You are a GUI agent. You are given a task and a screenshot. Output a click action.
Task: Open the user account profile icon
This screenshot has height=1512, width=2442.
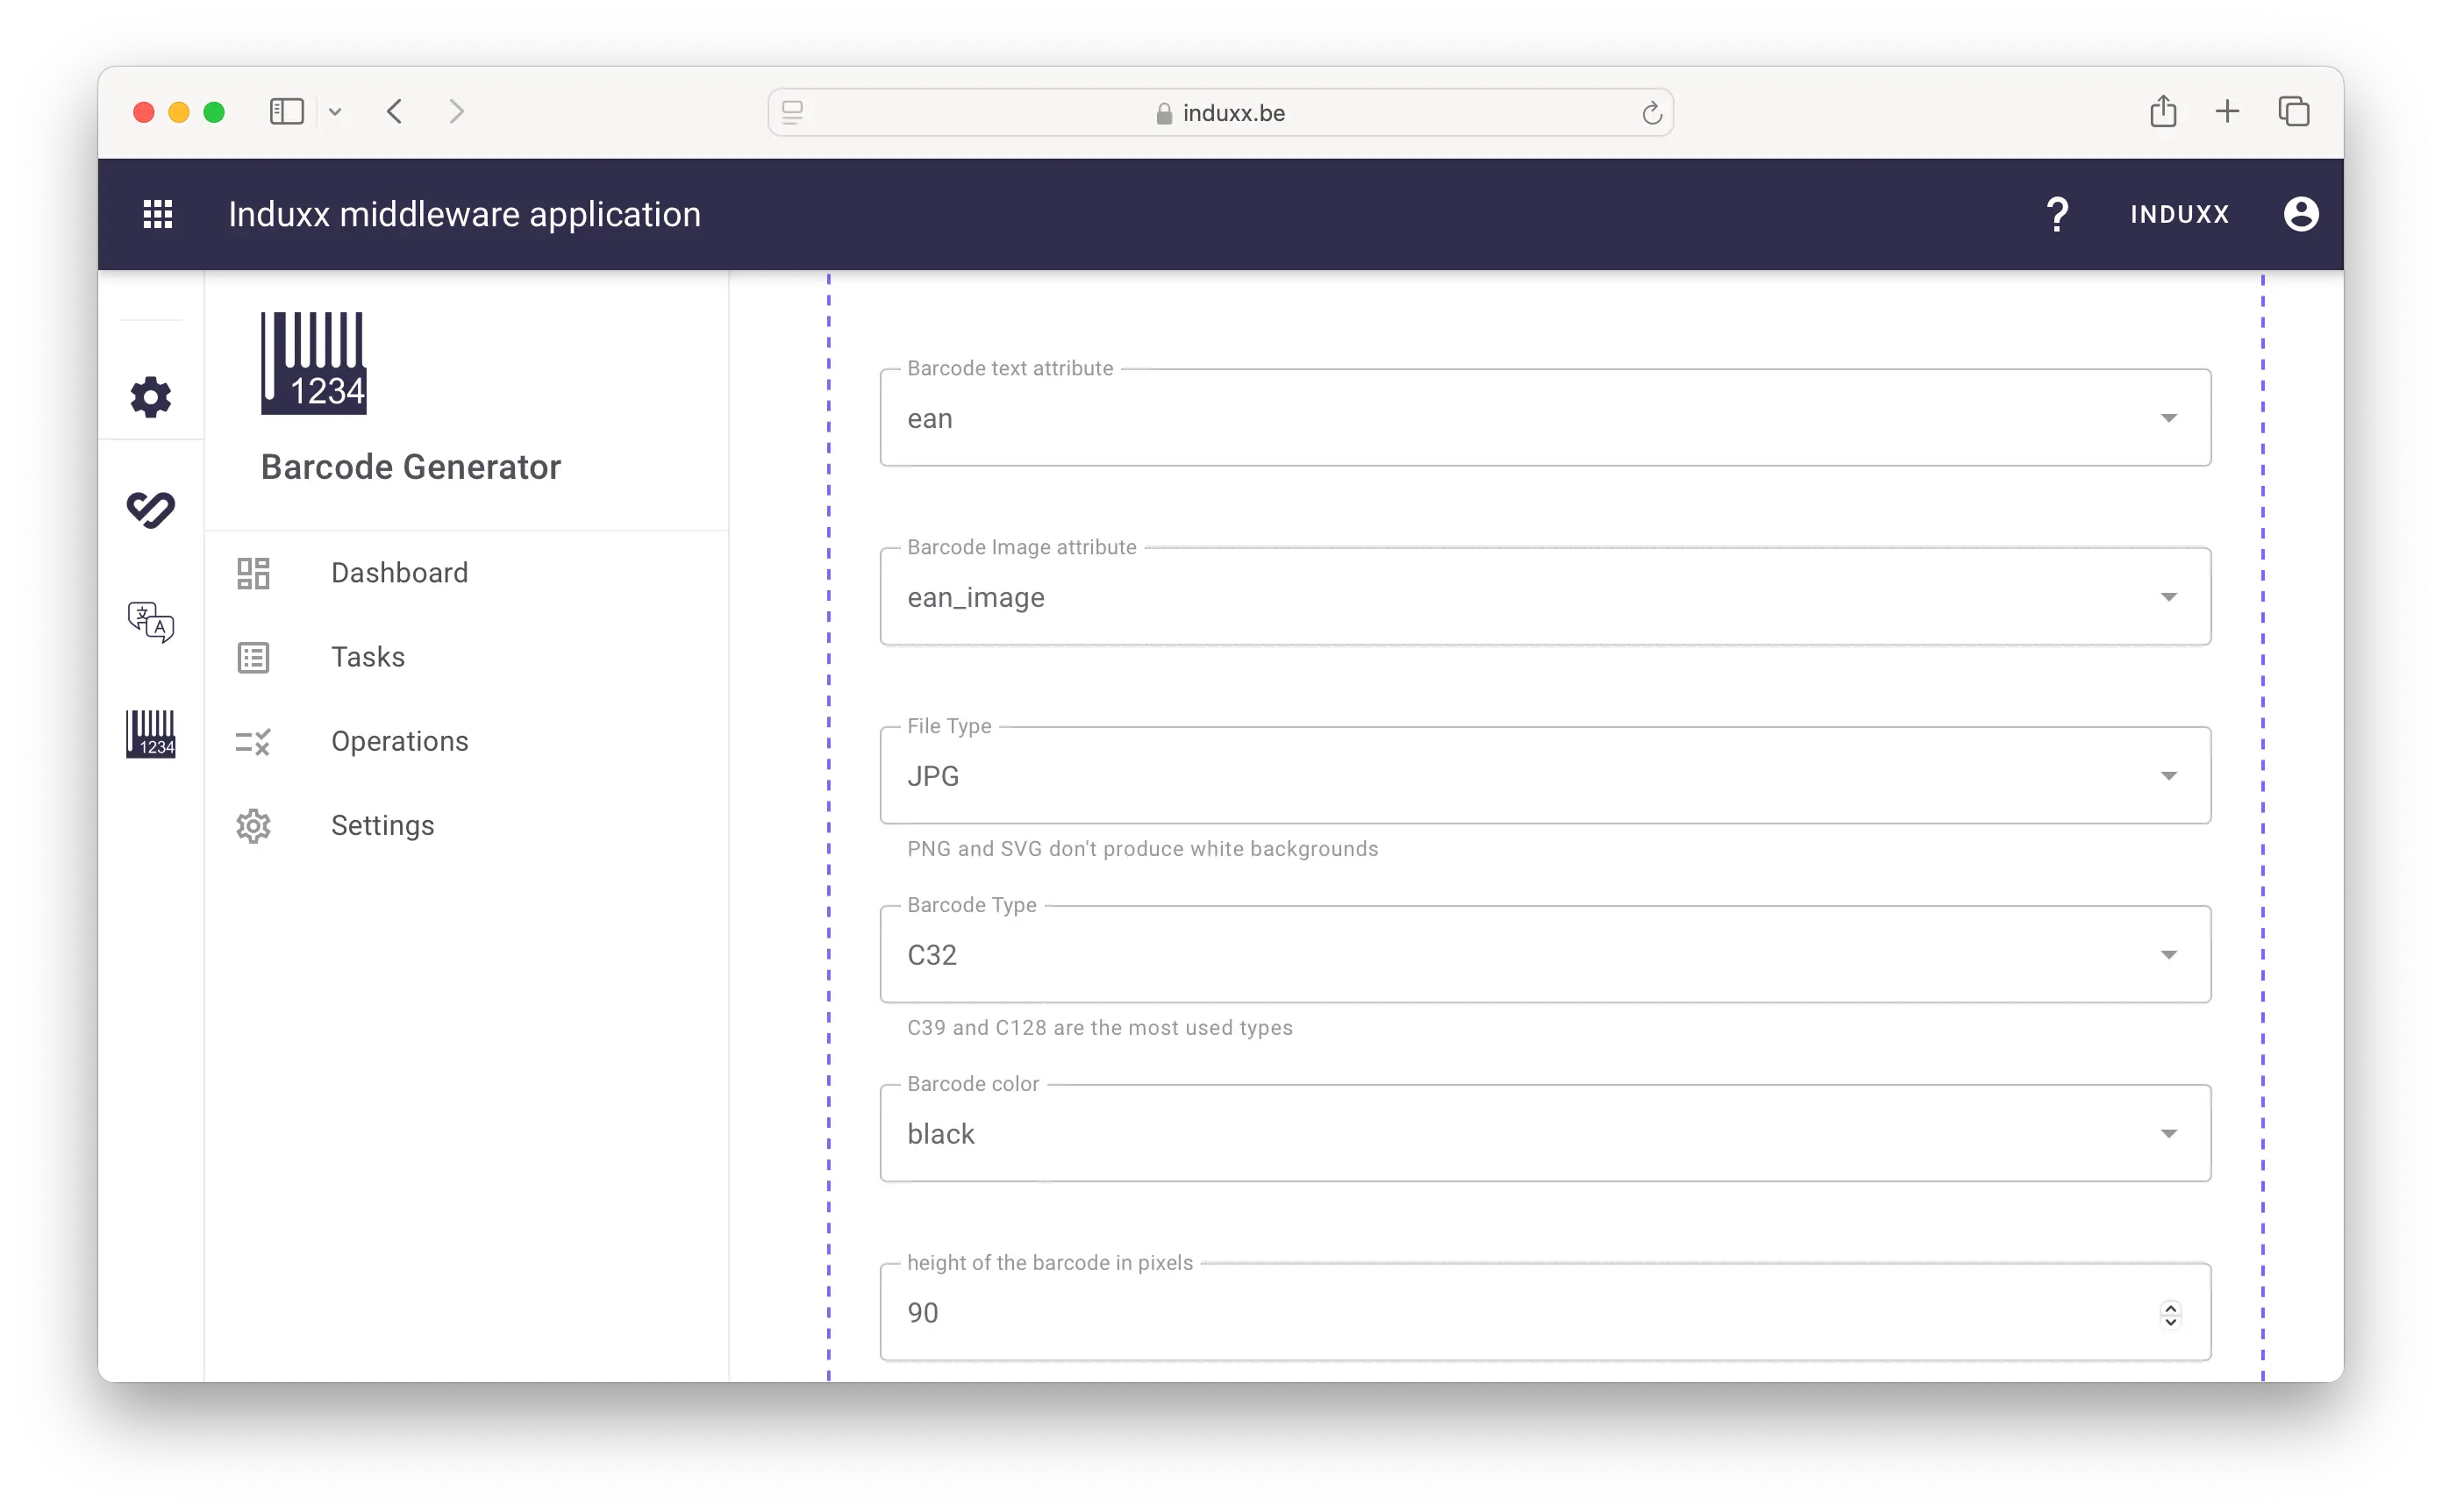(x=2300, y=214)
